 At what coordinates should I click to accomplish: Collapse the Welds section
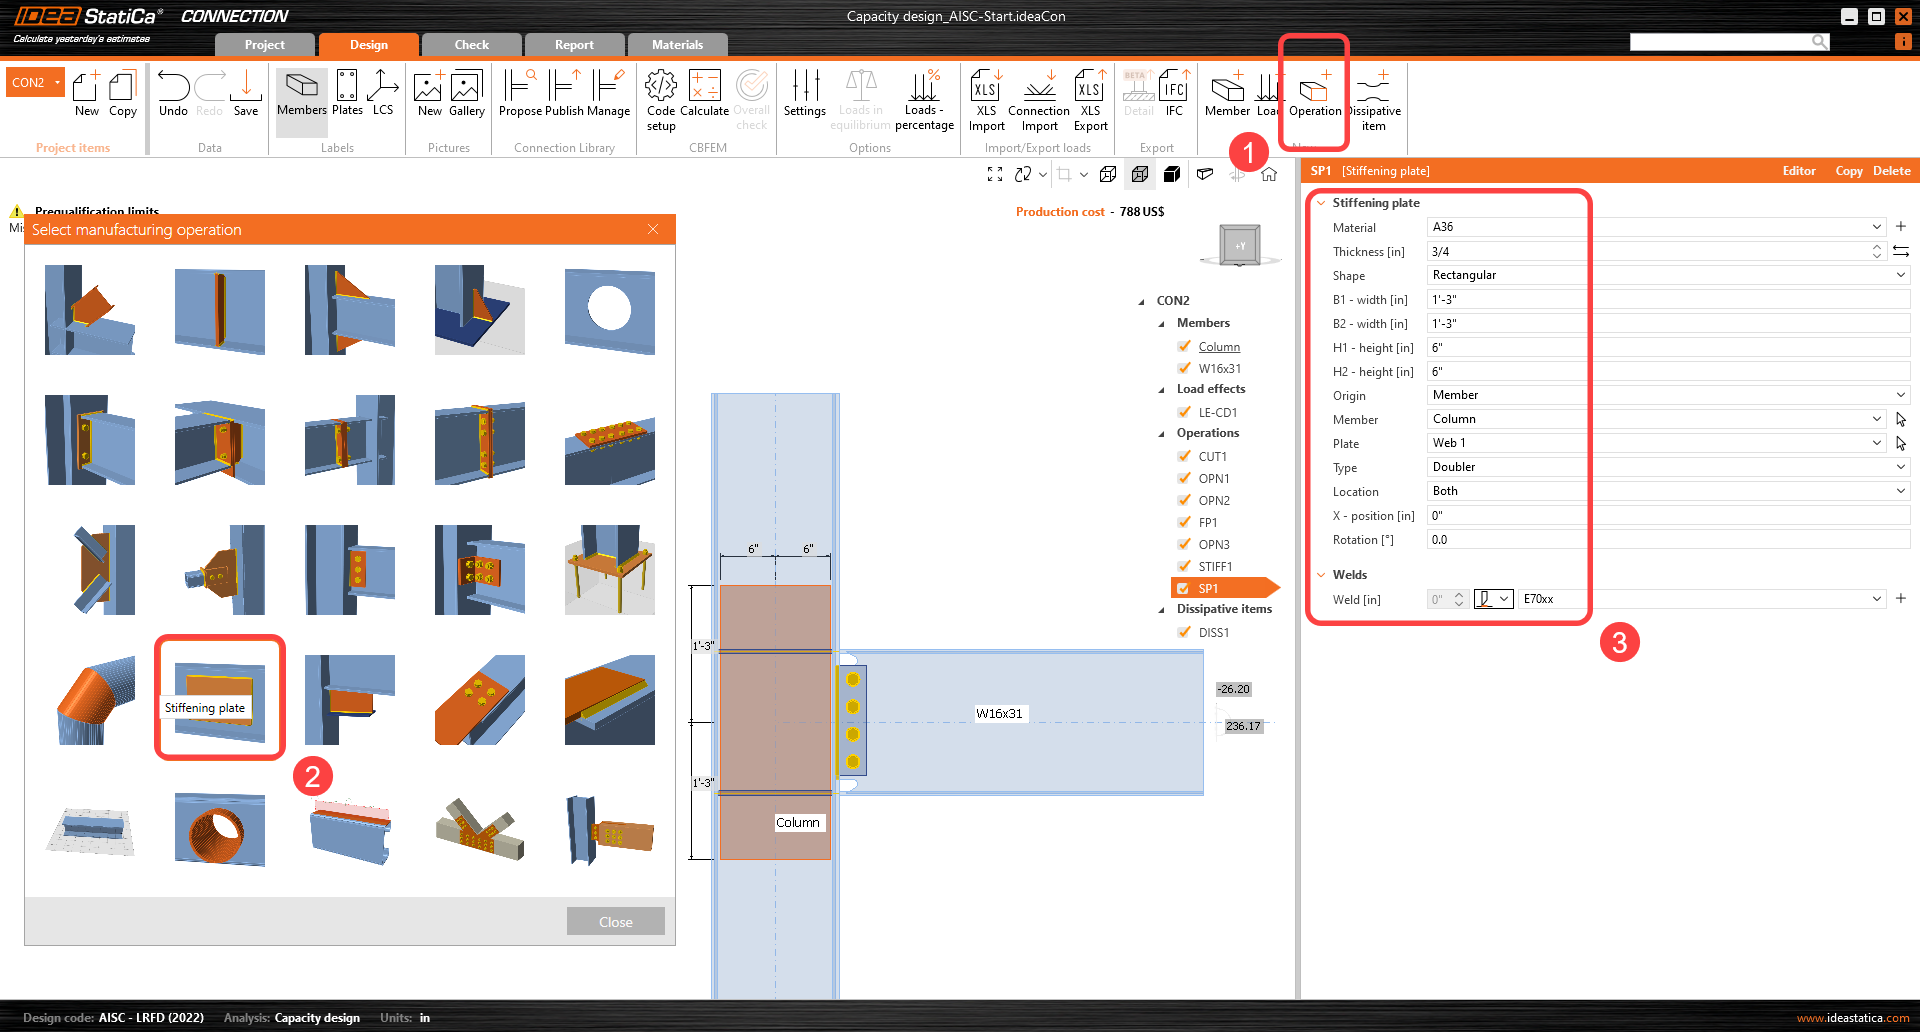[1321, 575]
